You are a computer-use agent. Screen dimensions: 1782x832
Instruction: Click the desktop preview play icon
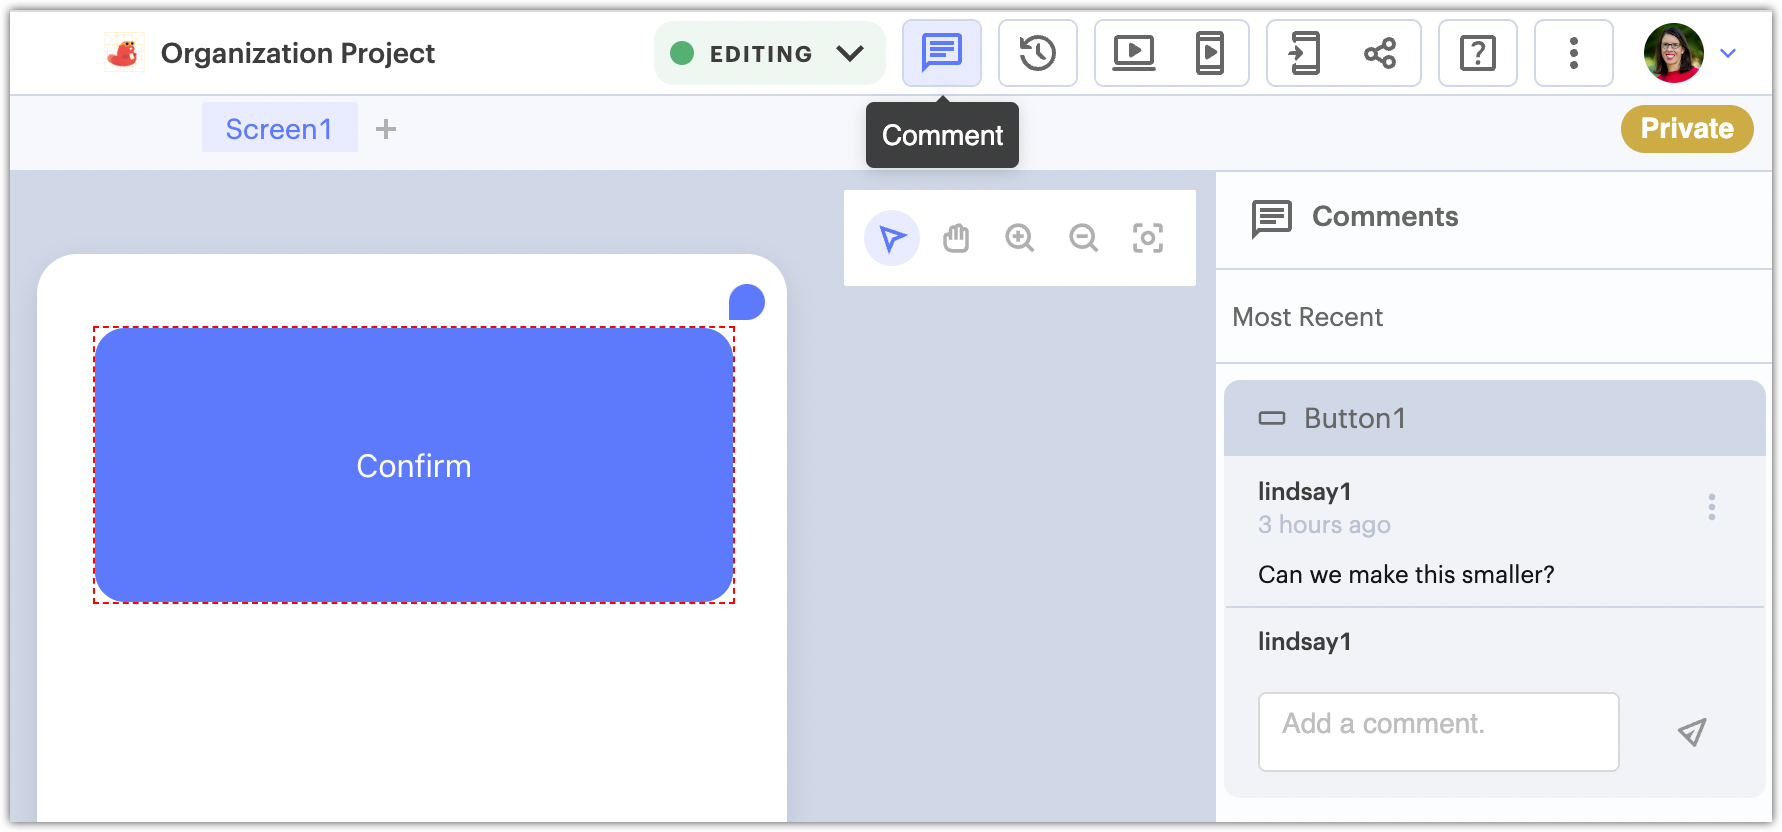[1133, 53]
